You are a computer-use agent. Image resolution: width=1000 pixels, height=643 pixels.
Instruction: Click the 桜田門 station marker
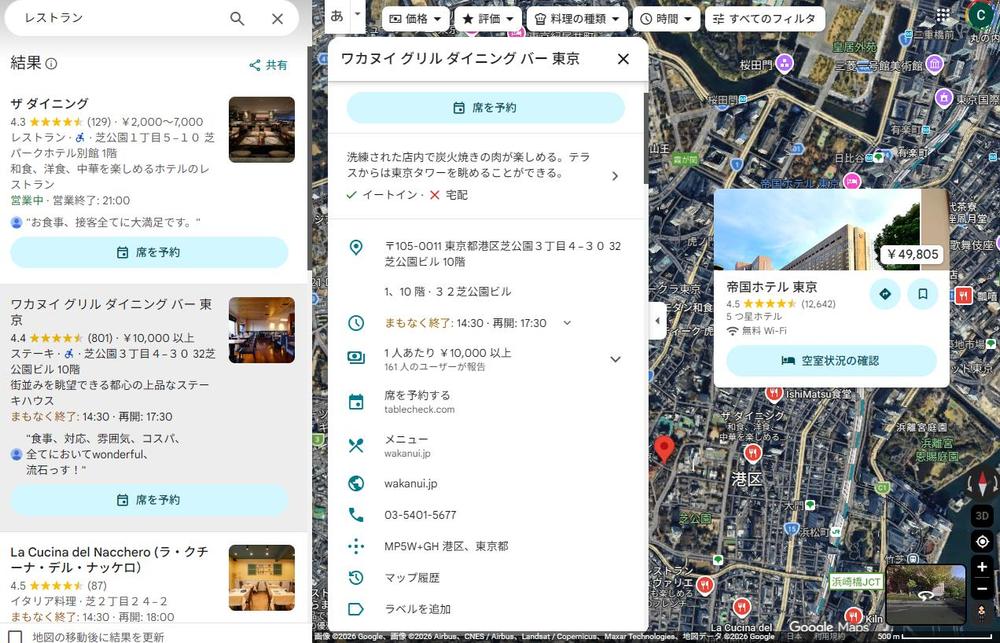785,64
